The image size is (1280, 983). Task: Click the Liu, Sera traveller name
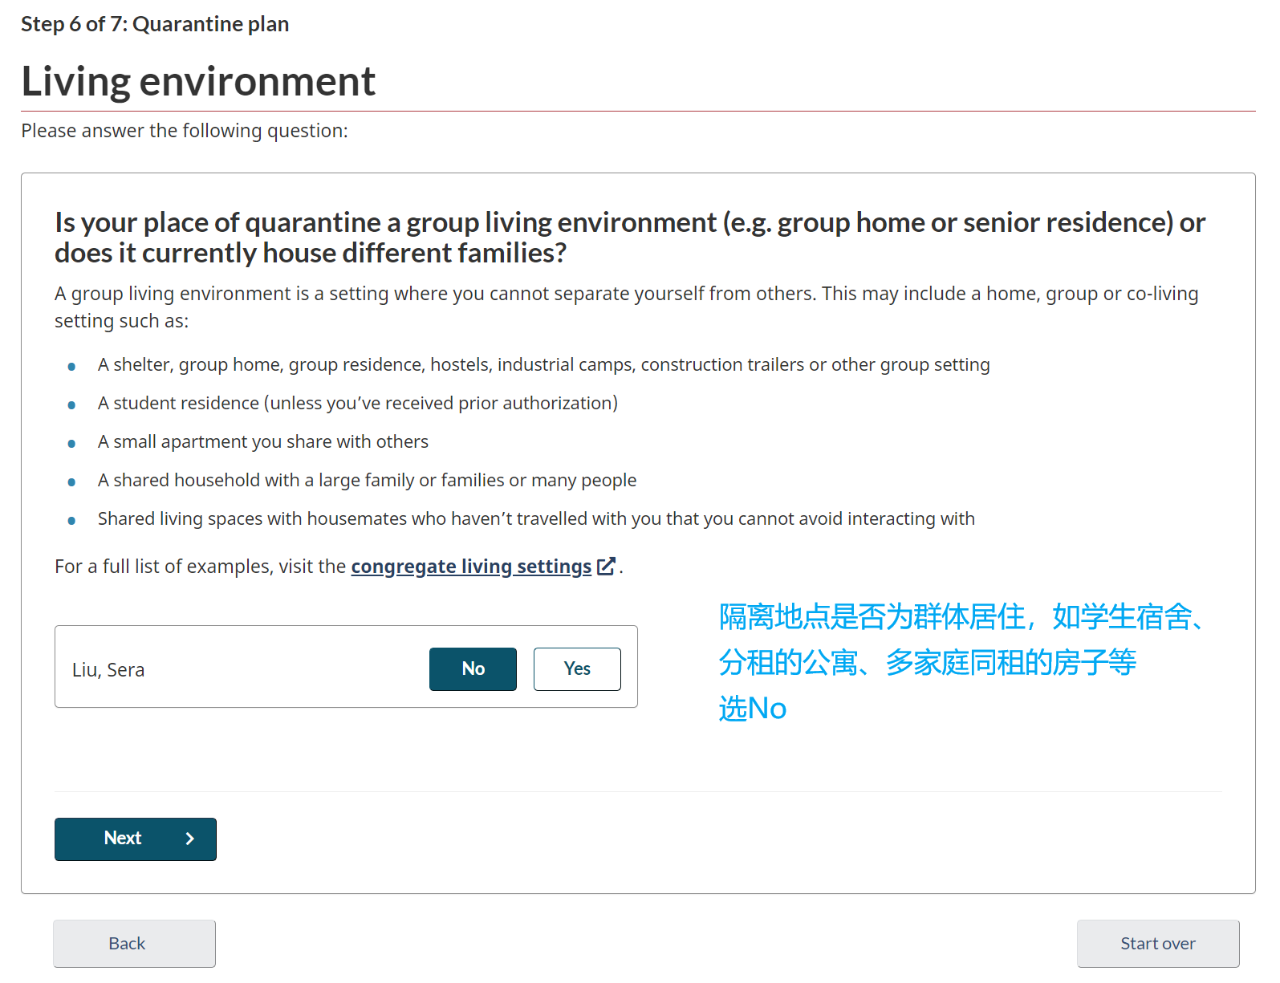tap(108, 670)
